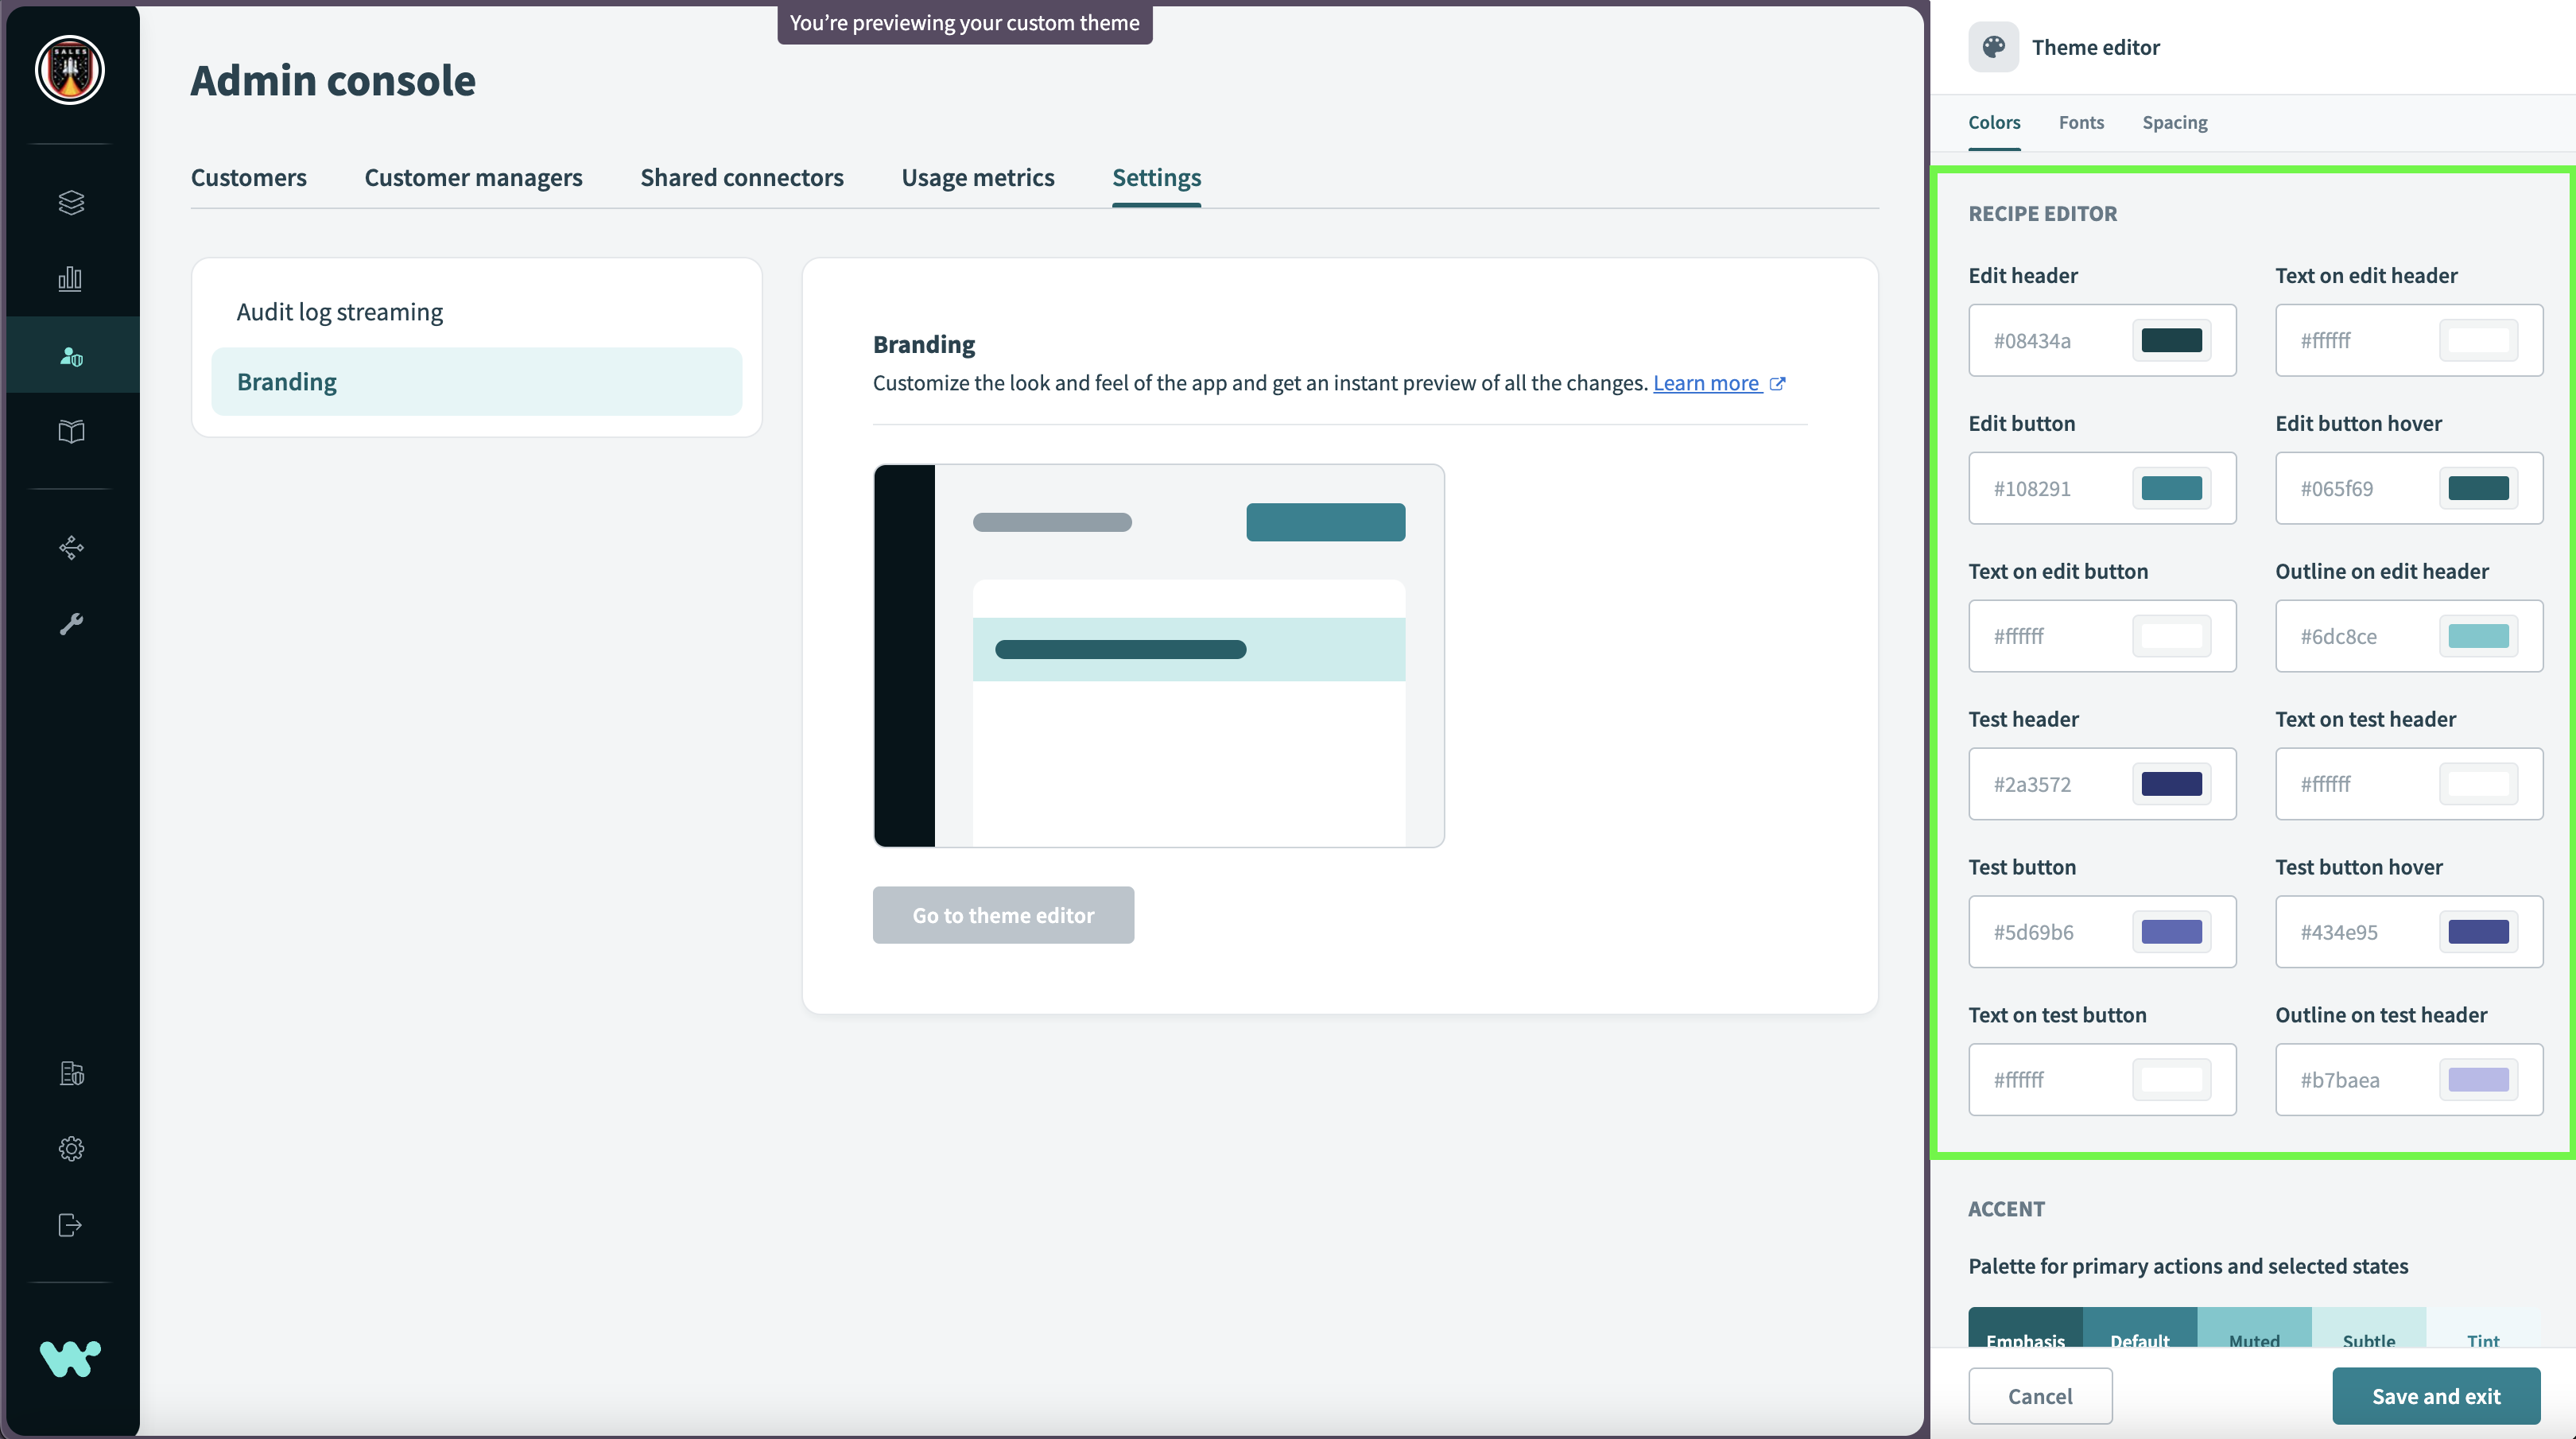Click the logout icon at sidebar bottom
2576x1439 pixels.
tap(70, 1224)
